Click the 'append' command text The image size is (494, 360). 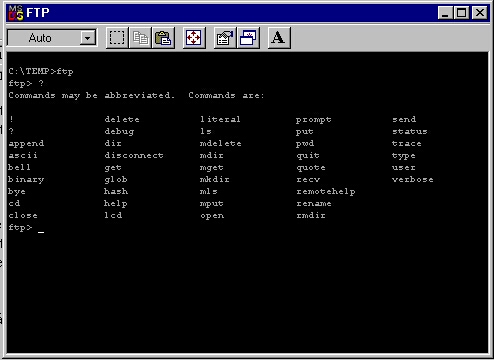(x=26, y=144)
